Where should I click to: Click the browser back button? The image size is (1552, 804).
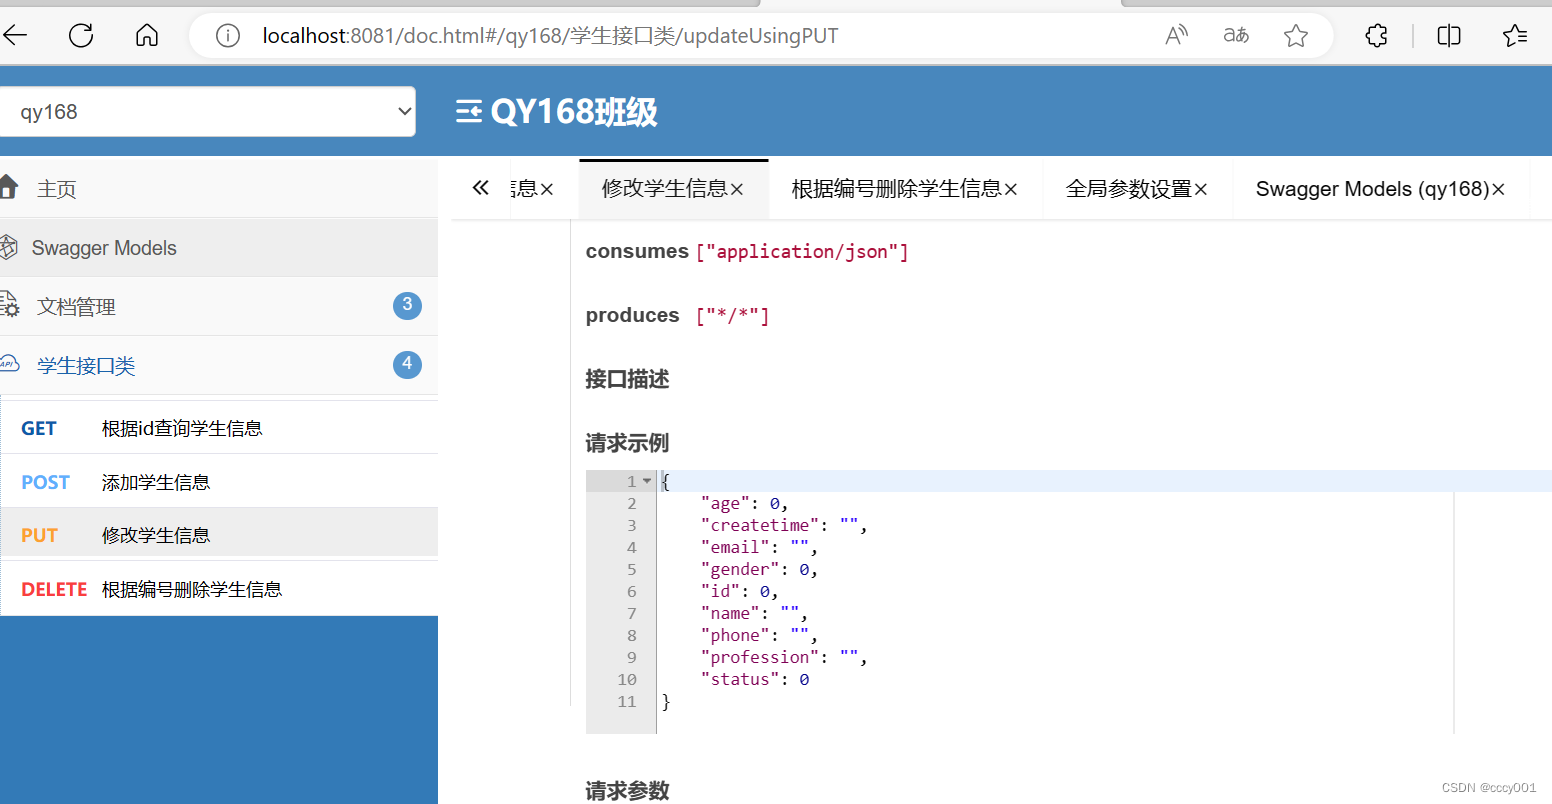[17, 35]
